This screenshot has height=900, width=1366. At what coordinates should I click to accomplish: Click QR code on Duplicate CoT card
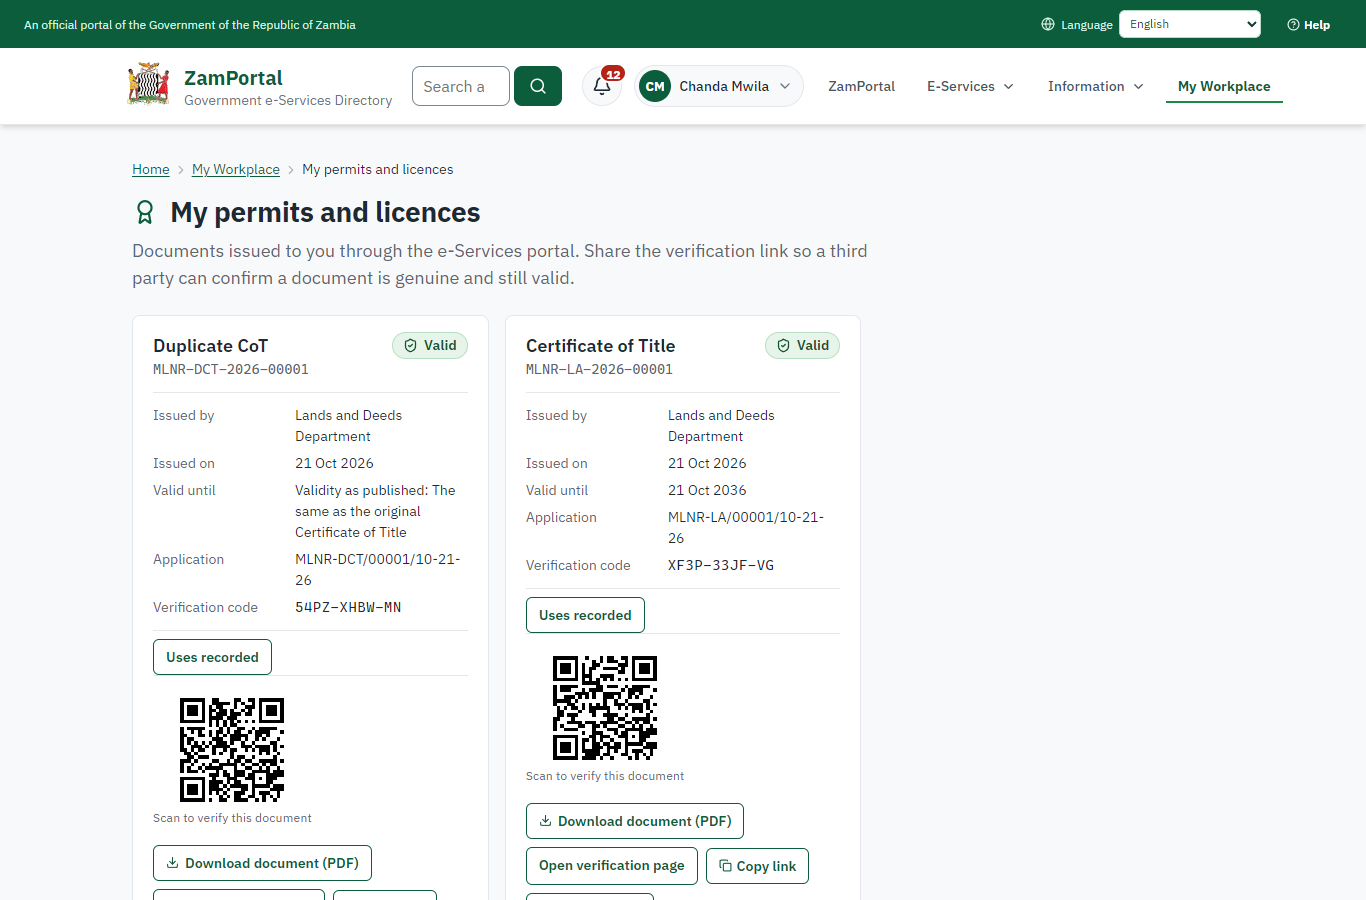[x=232, y=750]
